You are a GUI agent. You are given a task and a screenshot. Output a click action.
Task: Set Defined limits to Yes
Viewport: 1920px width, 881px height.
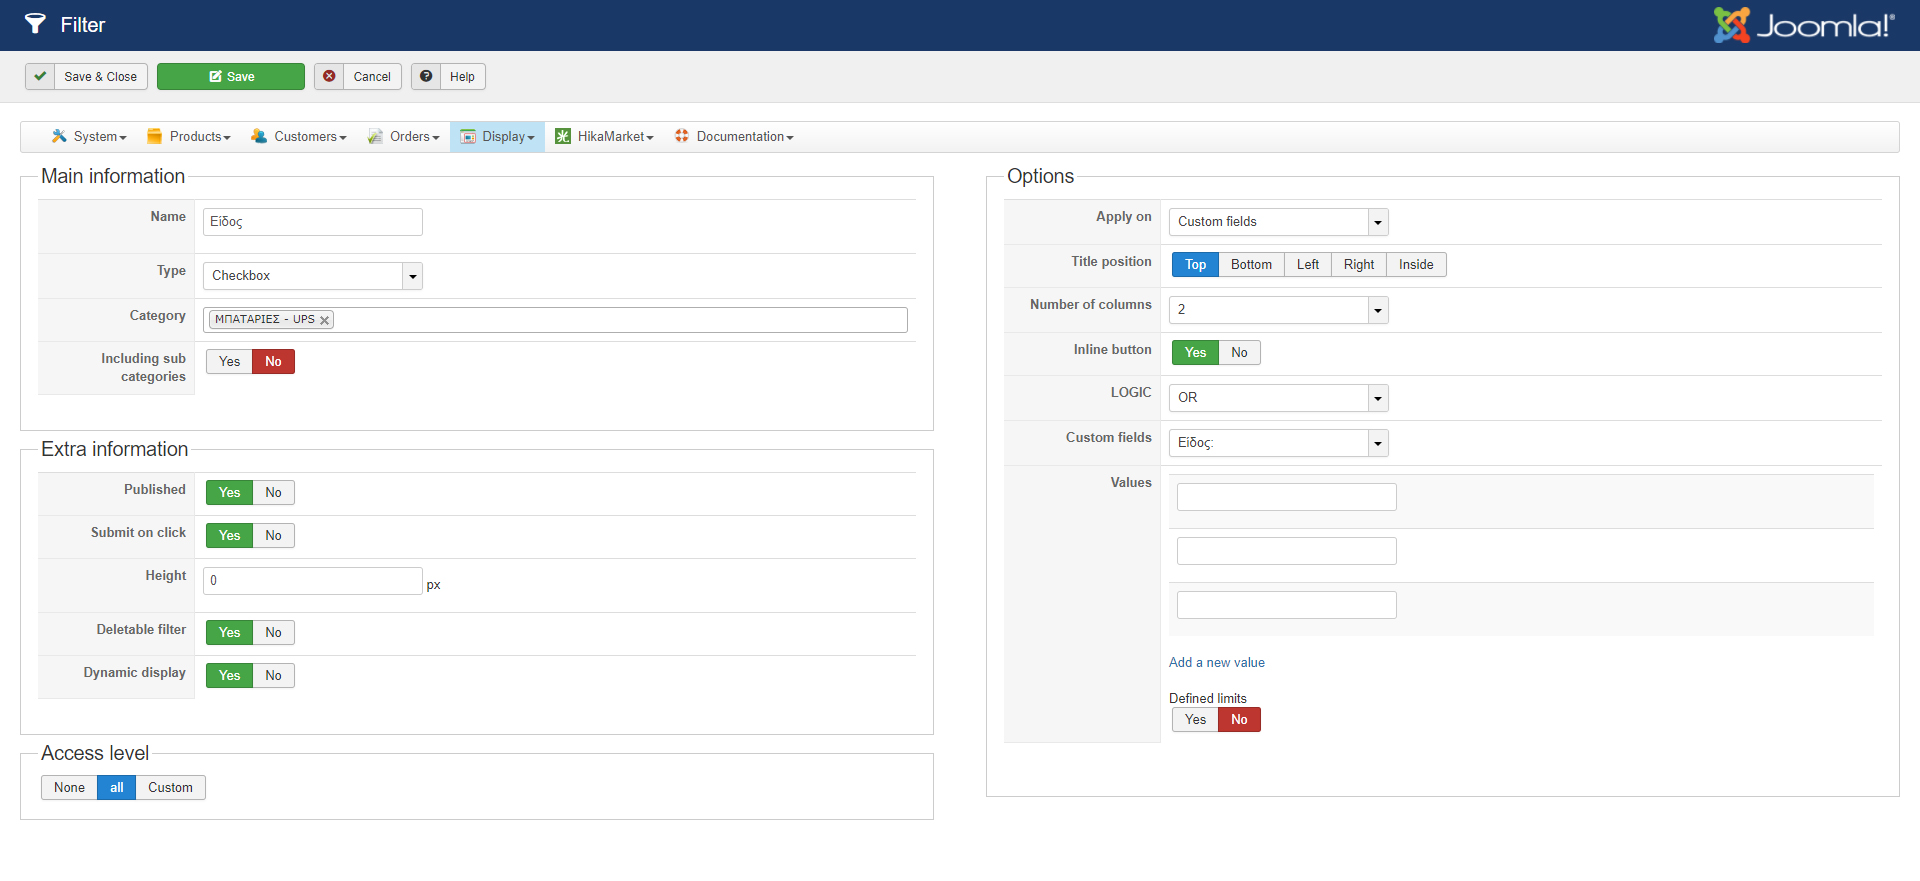(x=1195, y=719)
